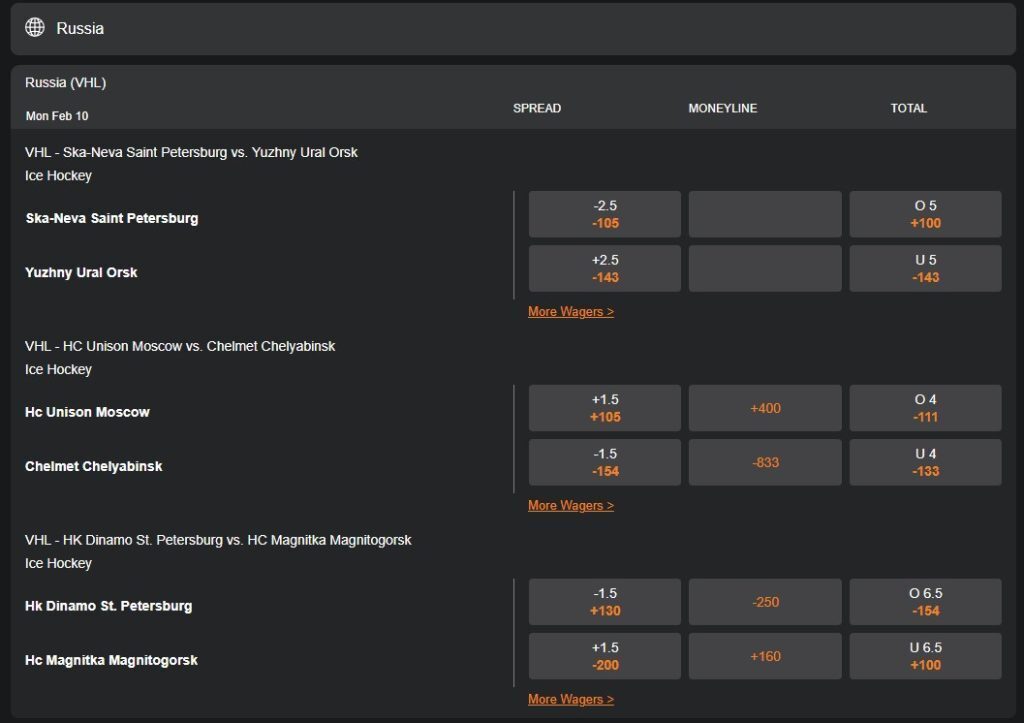This screenshot has width=1024, height=723.
Task: Bet Under 6.5 at +100
Action: 925,656
